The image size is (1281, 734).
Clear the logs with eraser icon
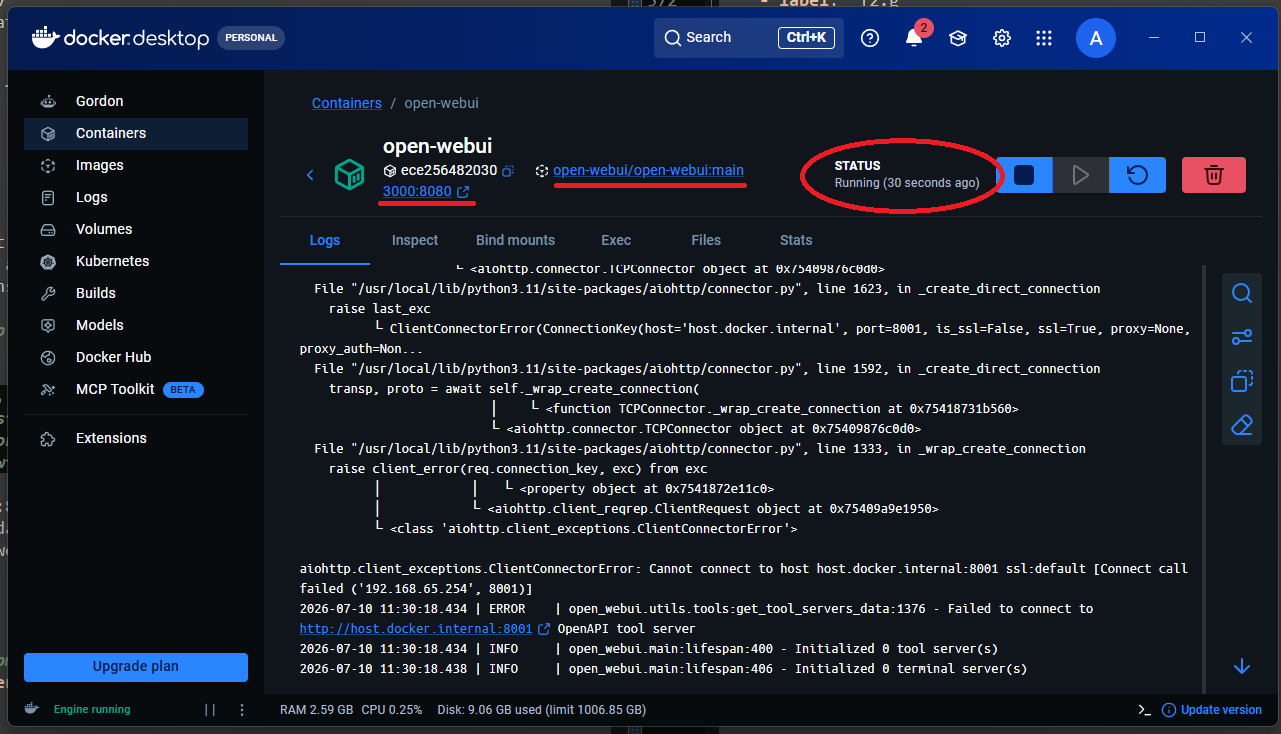[1242, 425]
